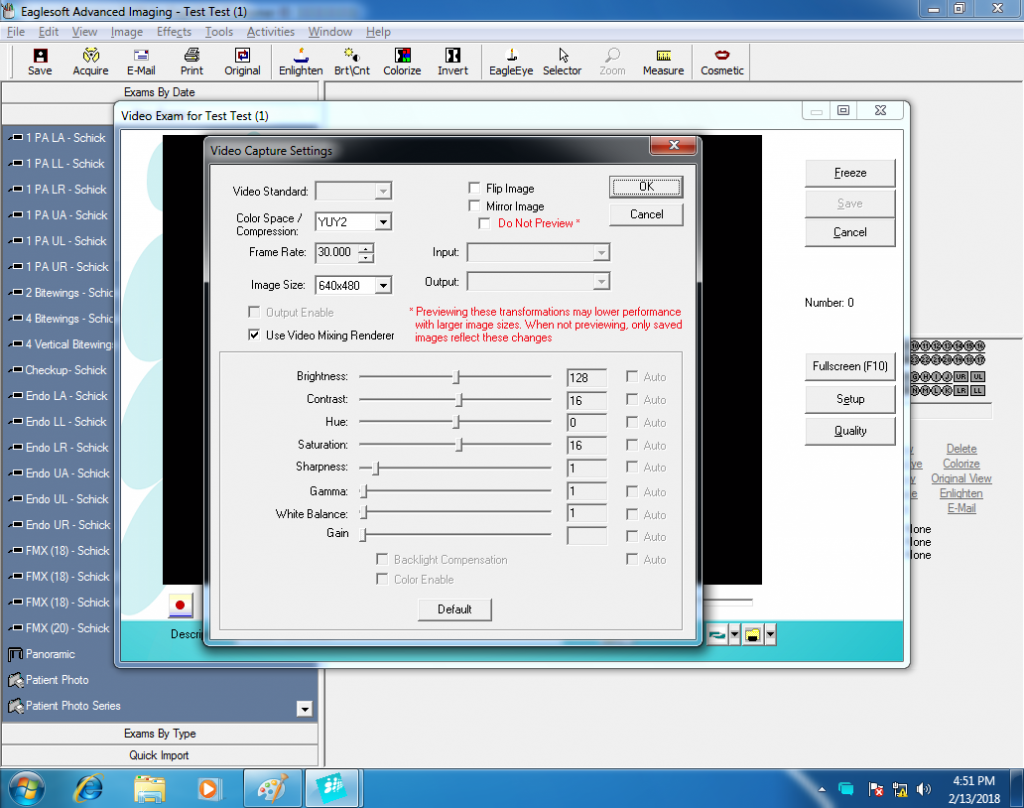Viewport: 1024px width, 808px height.
Task: Click the Save icon in toolbar
Action: click(x=40, y=62)
